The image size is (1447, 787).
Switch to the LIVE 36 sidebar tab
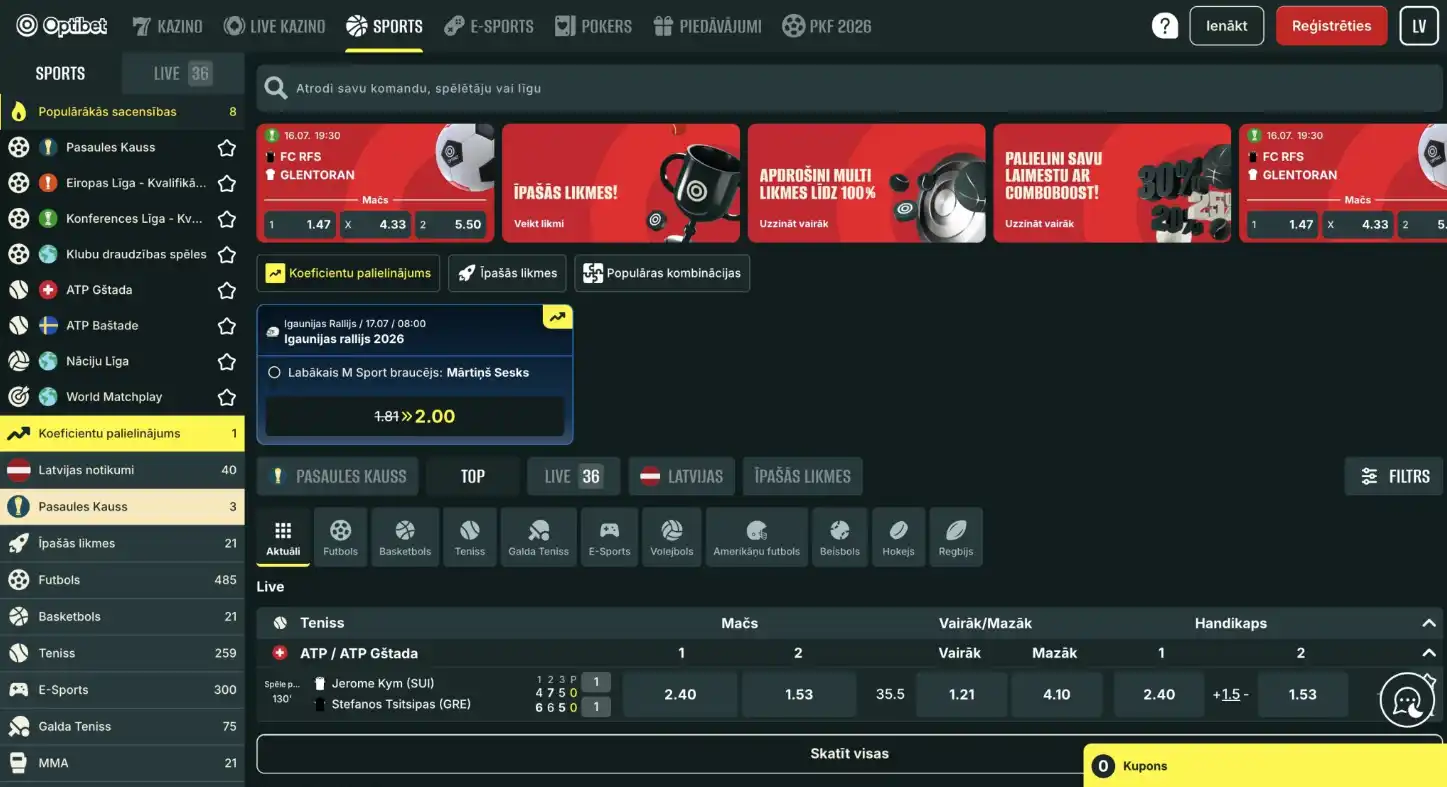[x=182, y=73]
